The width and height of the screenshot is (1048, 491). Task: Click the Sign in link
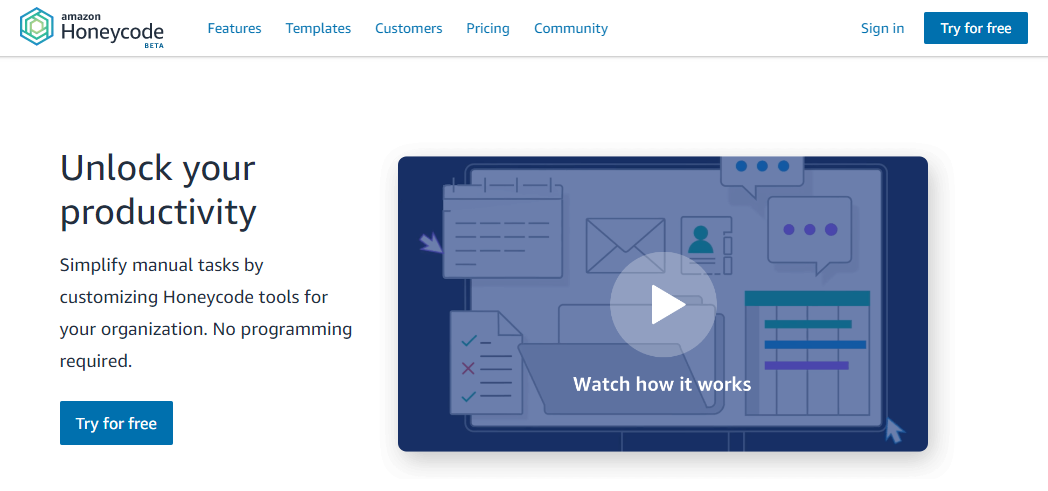point(882,28)
